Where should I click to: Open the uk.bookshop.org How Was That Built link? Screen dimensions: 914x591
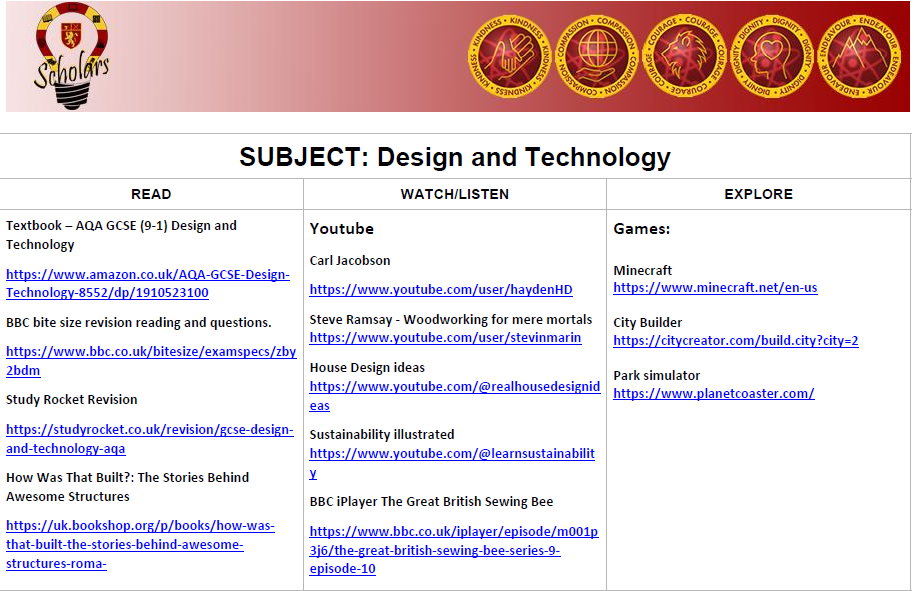coord(140,544)
